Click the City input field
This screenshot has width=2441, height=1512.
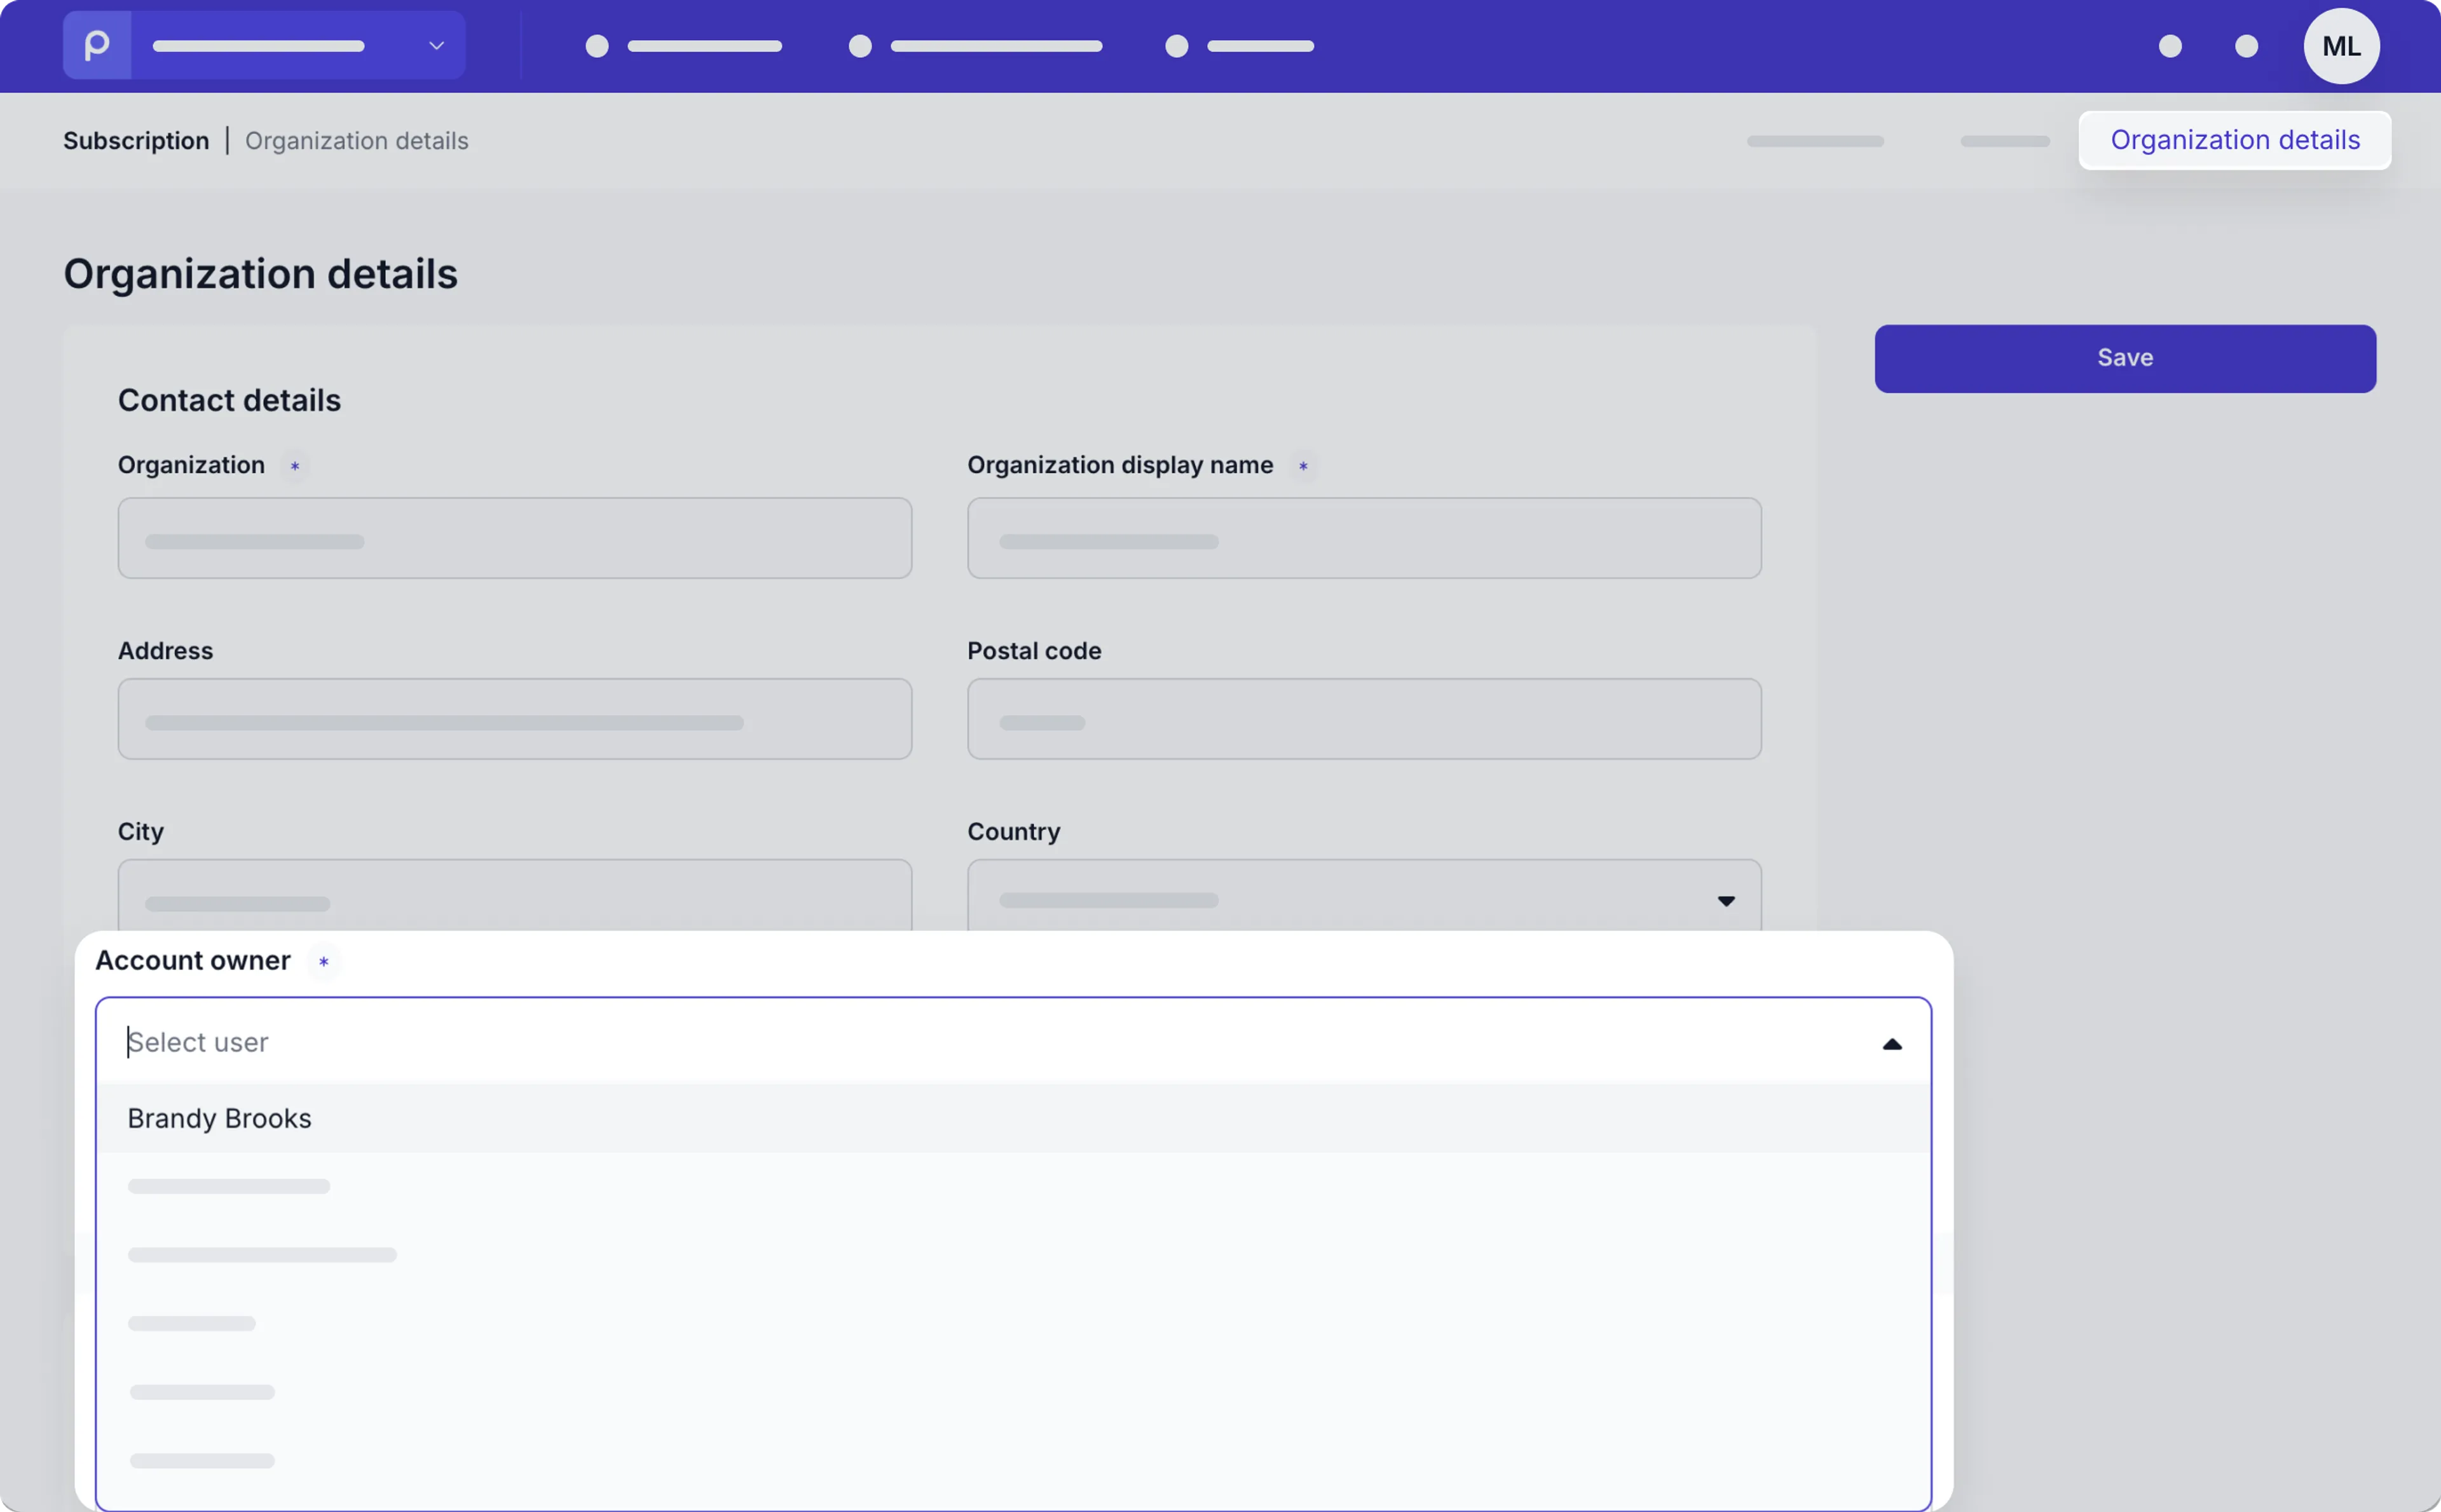click(514, 898)
